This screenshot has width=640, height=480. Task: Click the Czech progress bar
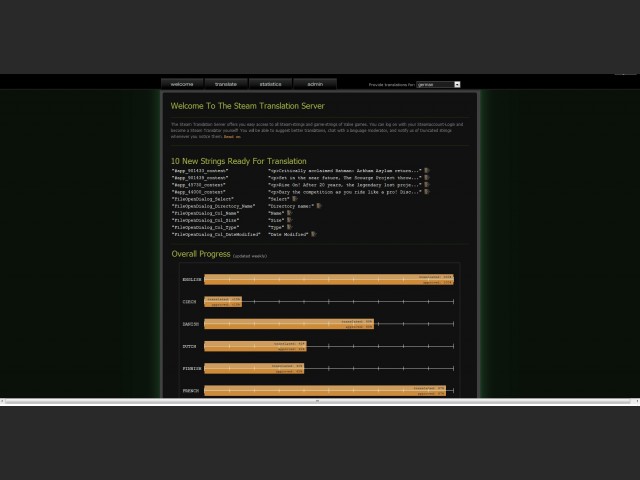point(223,302)
